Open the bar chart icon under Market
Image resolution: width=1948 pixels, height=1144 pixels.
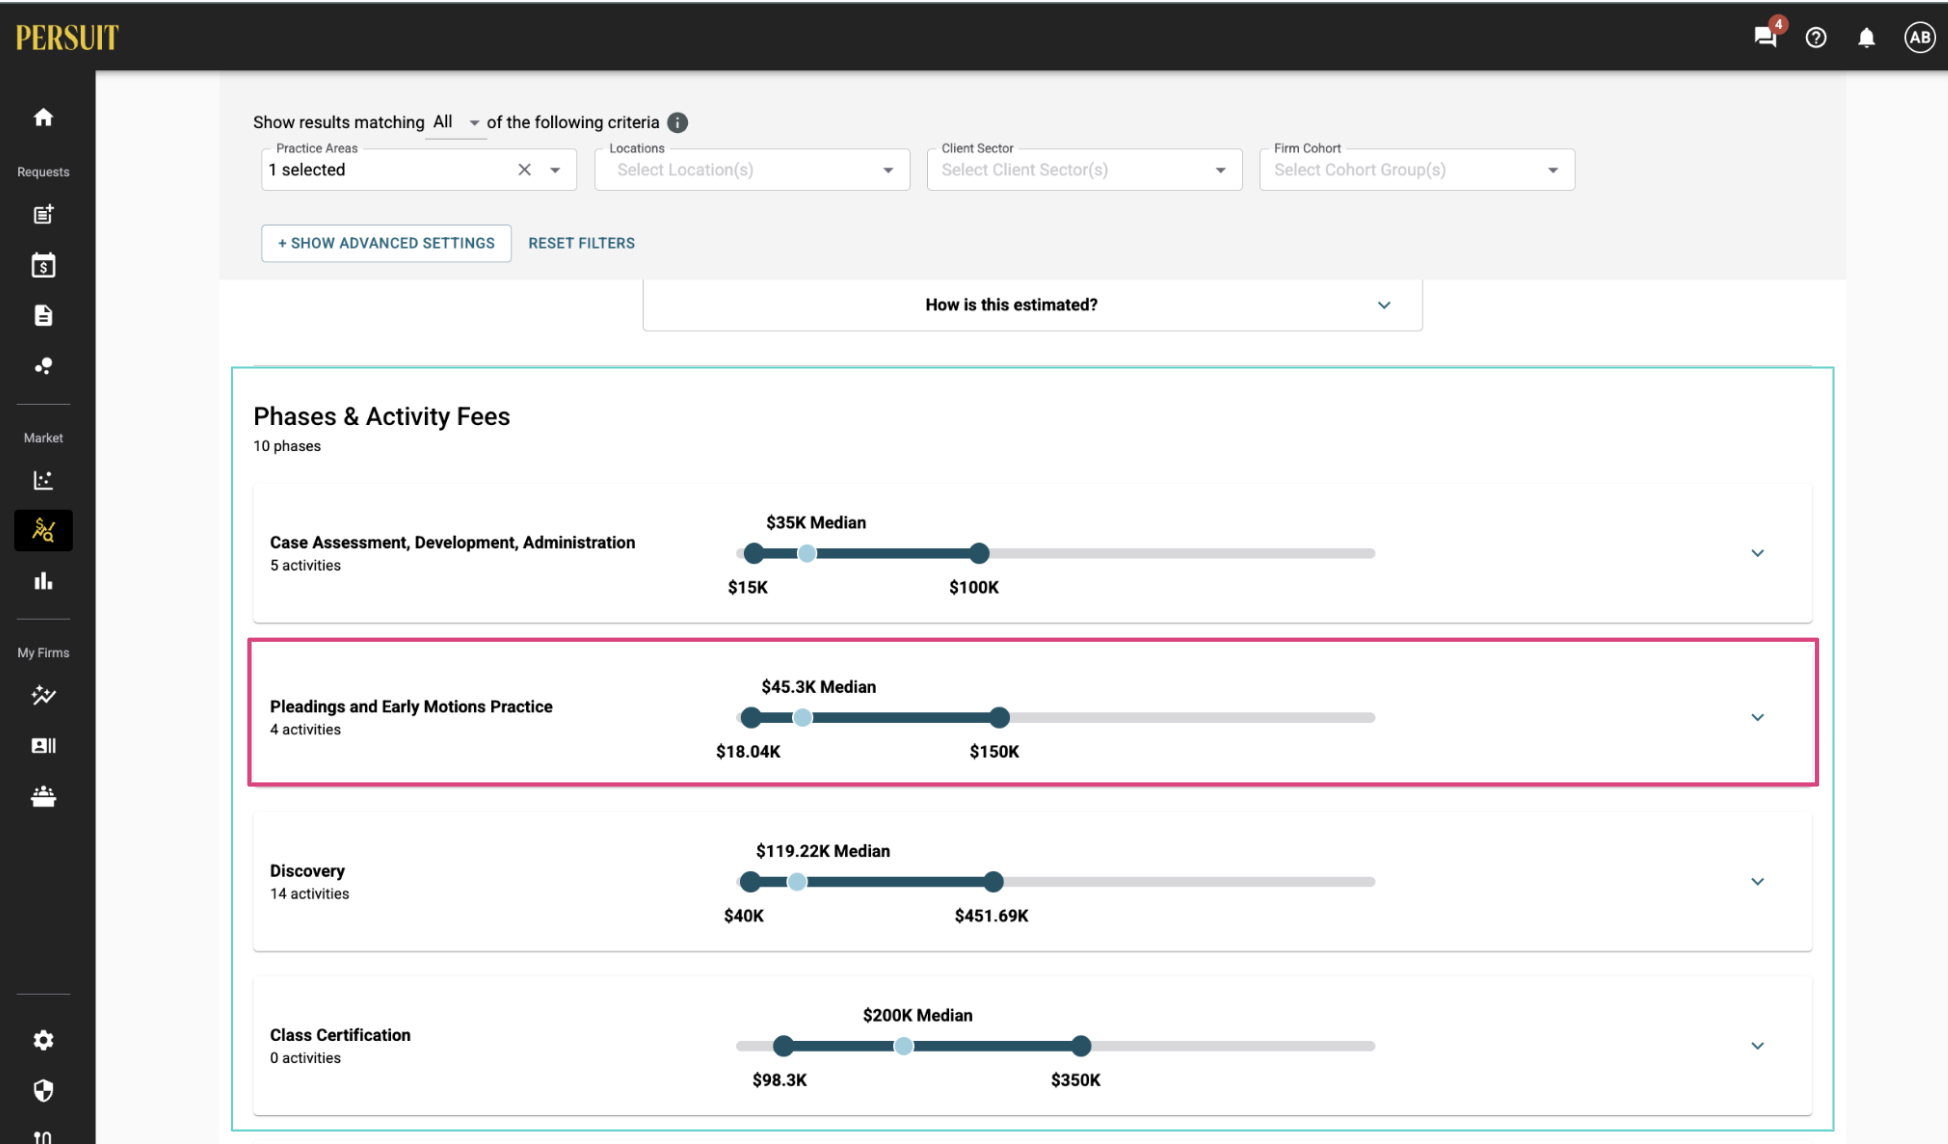point(43,581)
